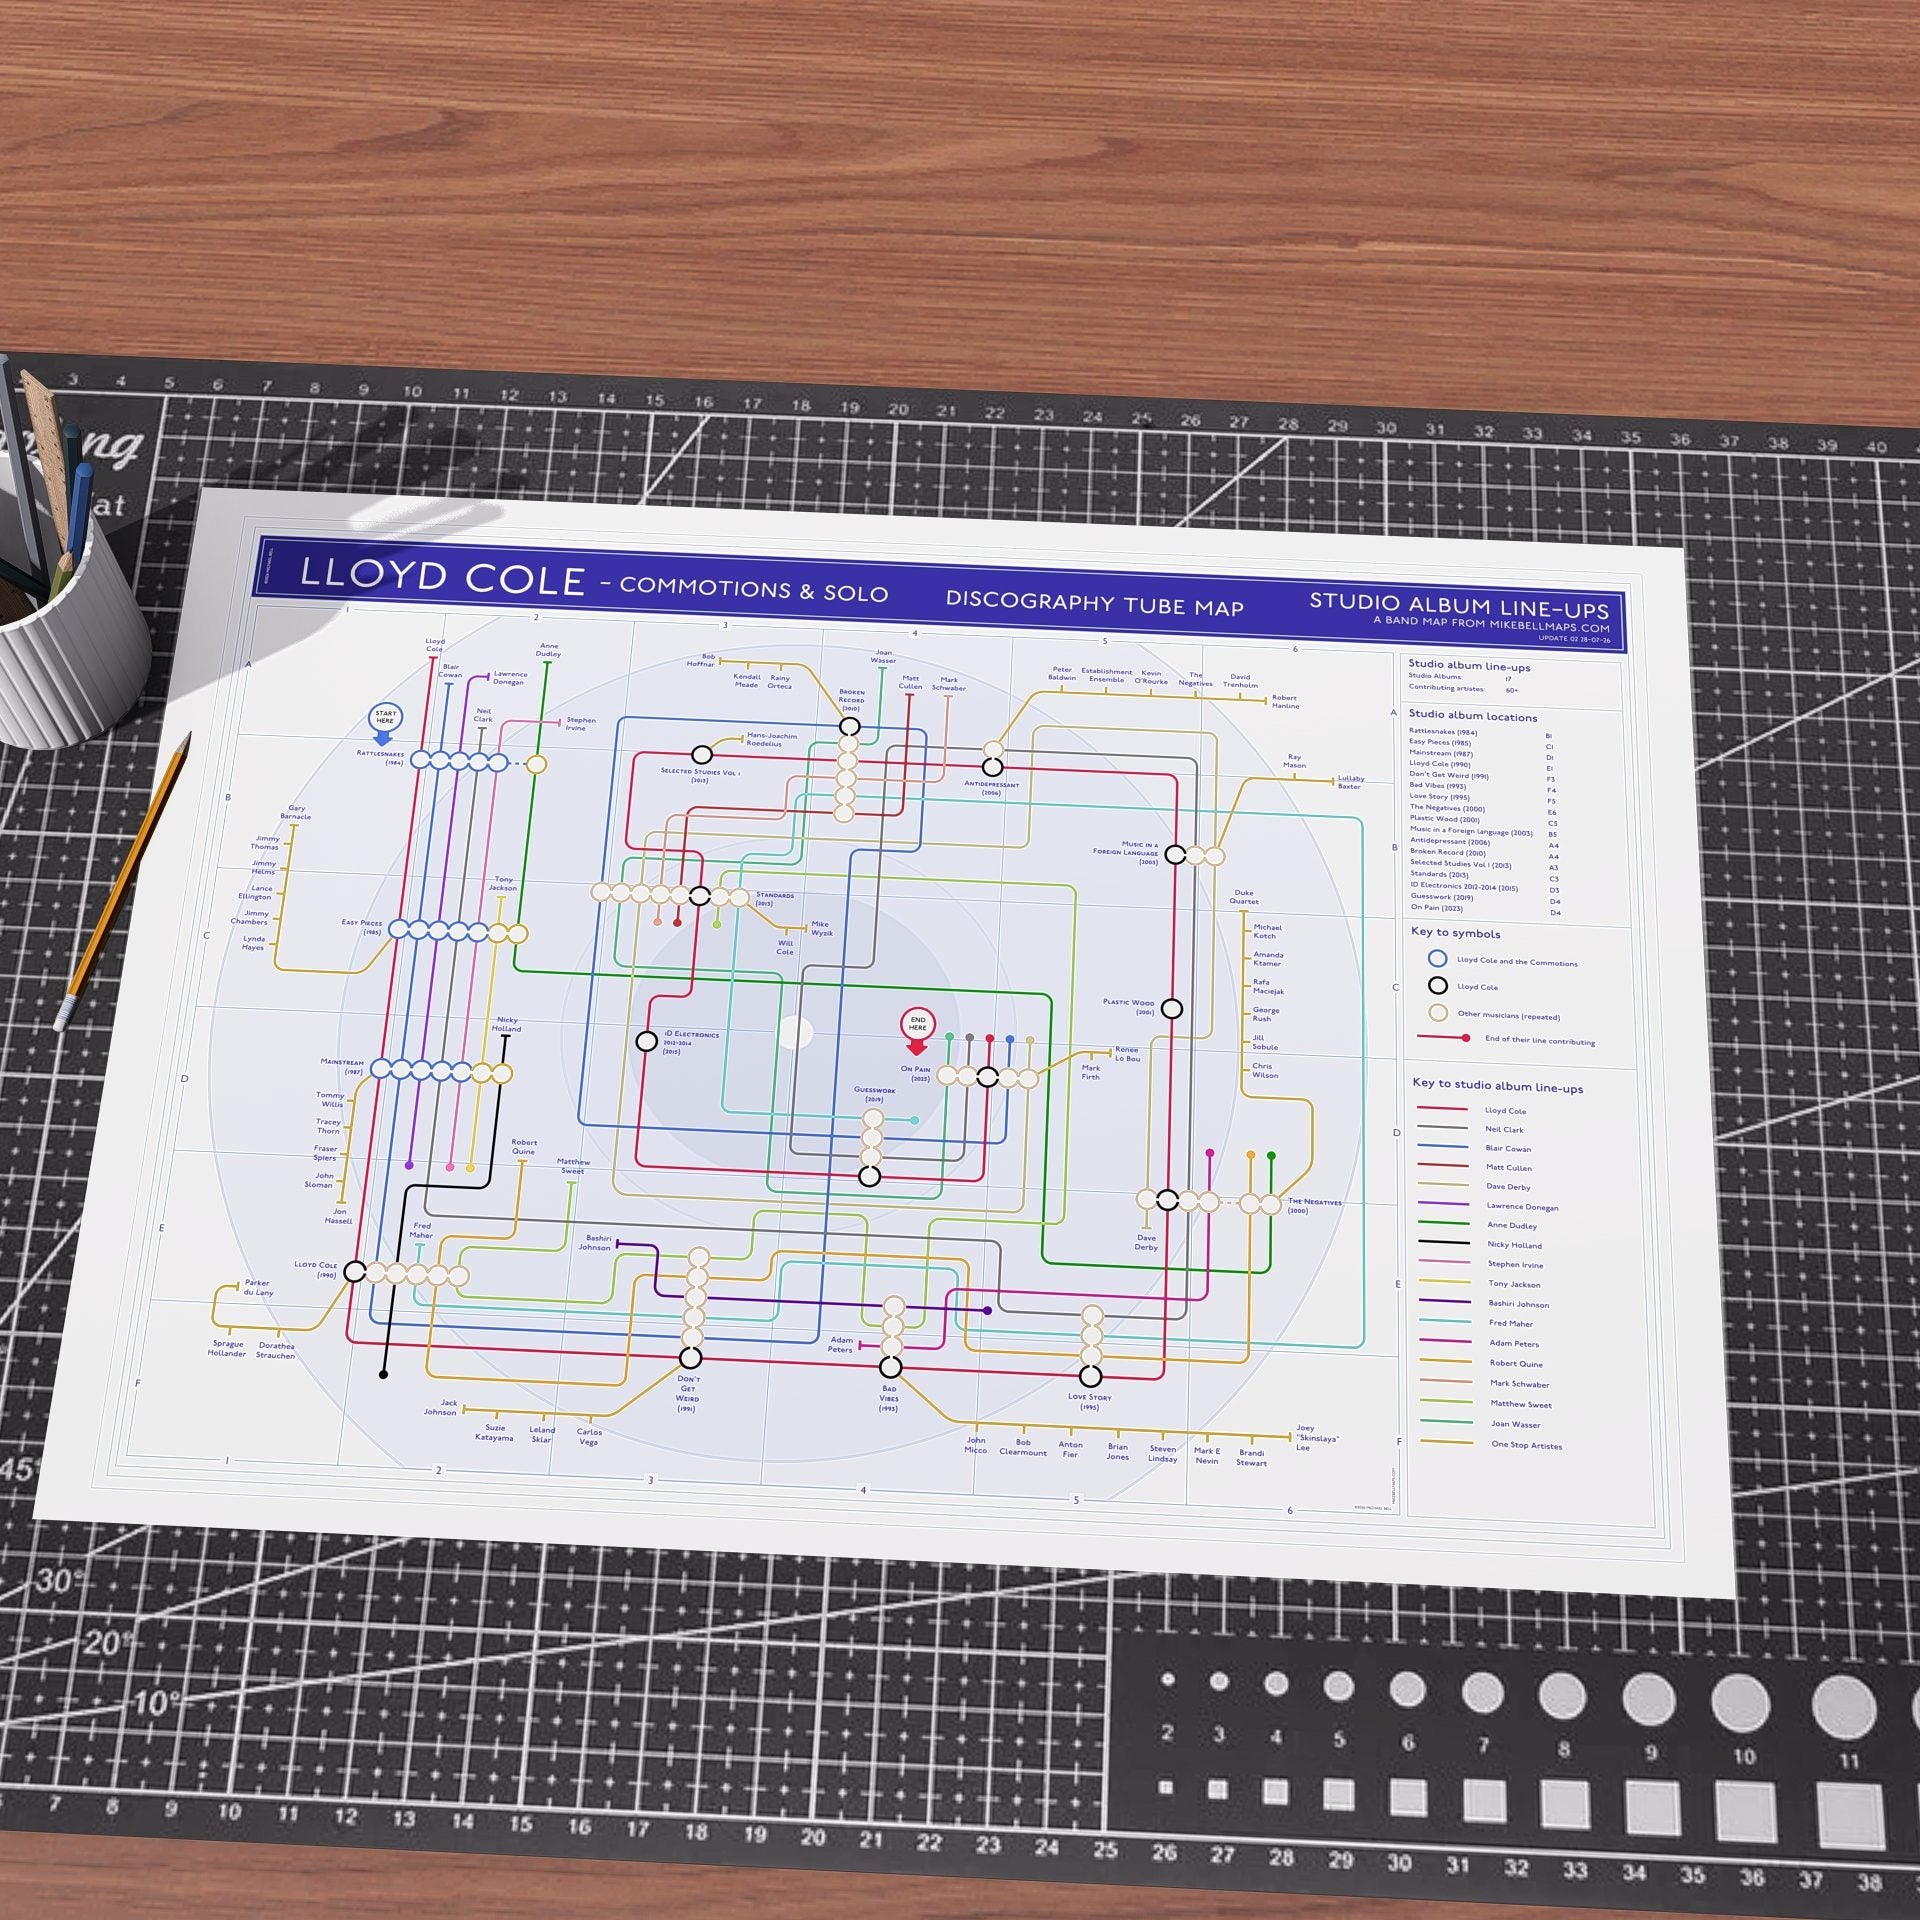The height and width of the screenshot is (1920, 1920).
Task: Click the "Duke Quartet" label on map
Action: pos(1244,897)
